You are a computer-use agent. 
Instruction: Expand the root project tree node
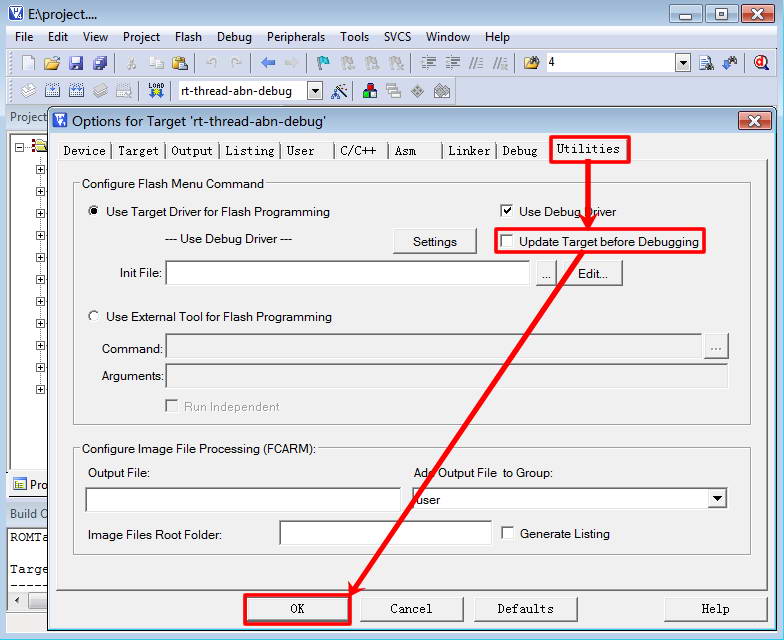coord(20,146)
